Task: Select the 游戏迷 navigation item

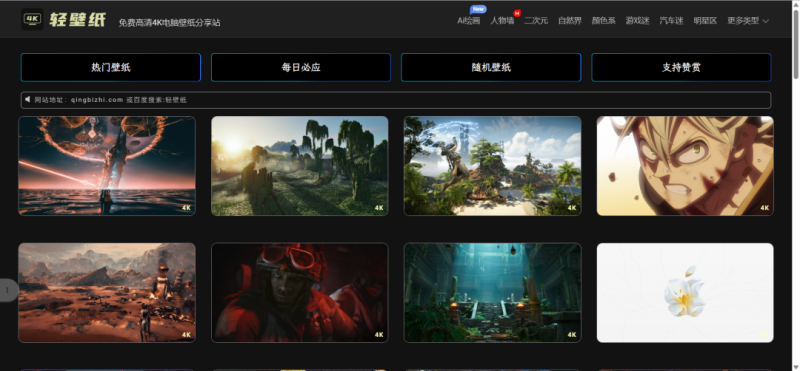Action: pos(637,21)
